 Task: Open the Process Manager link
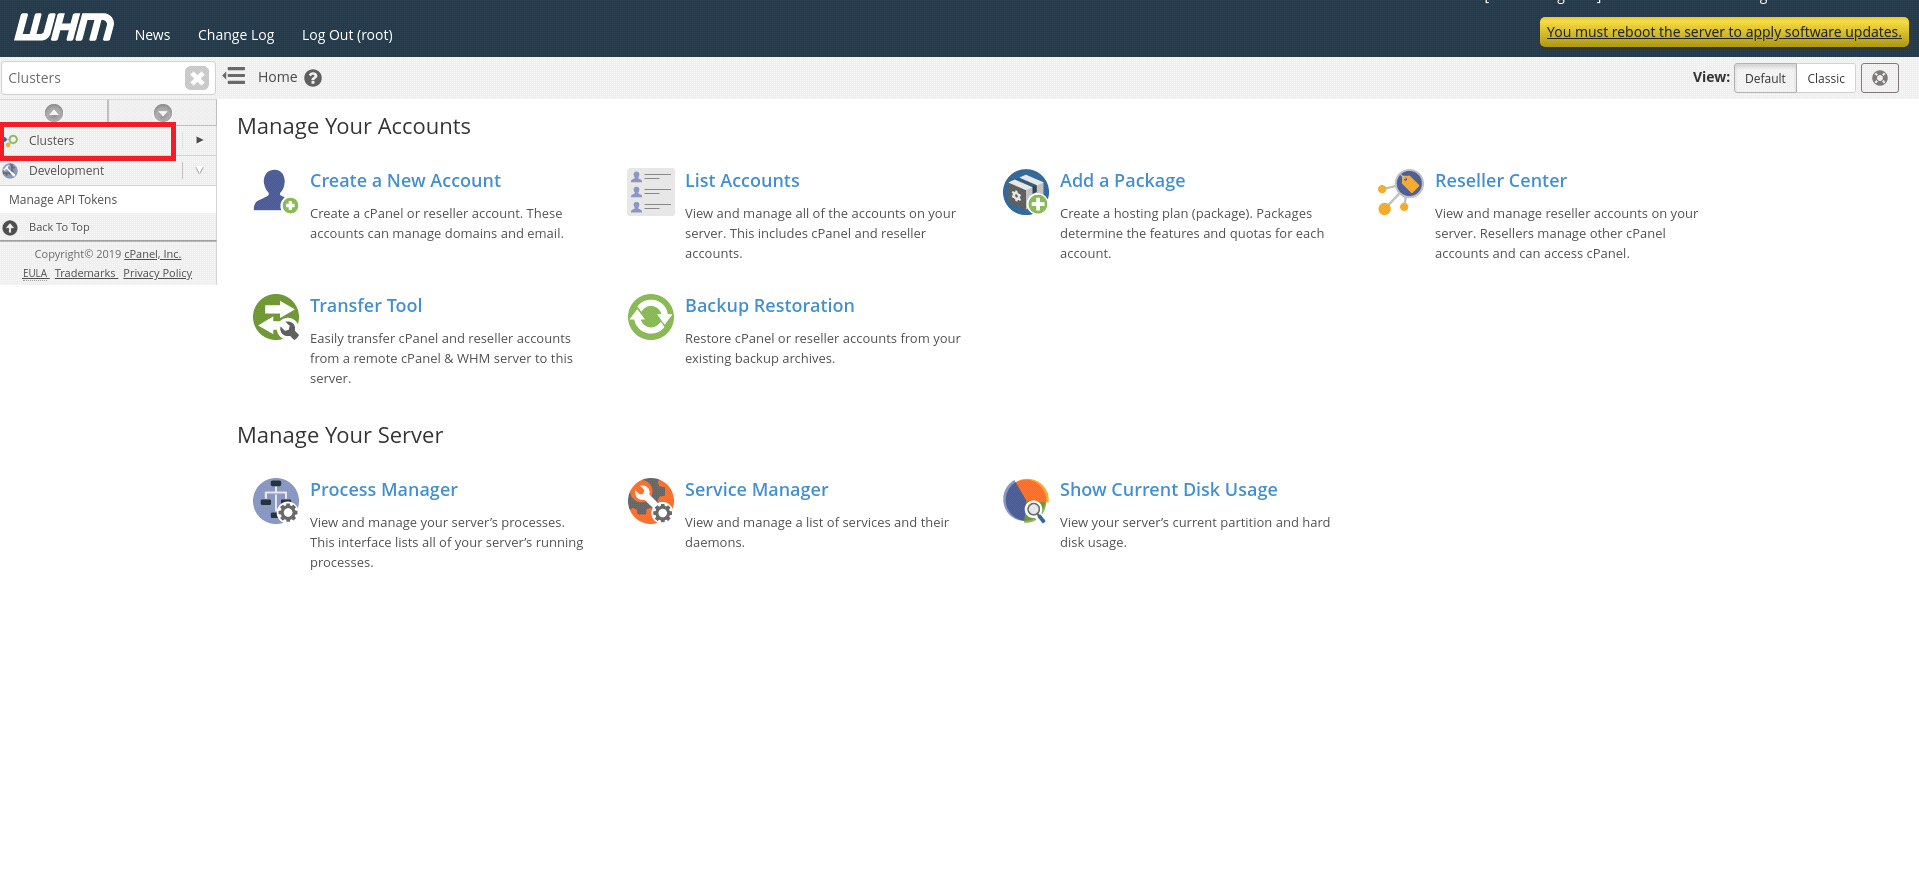(384, 490)
